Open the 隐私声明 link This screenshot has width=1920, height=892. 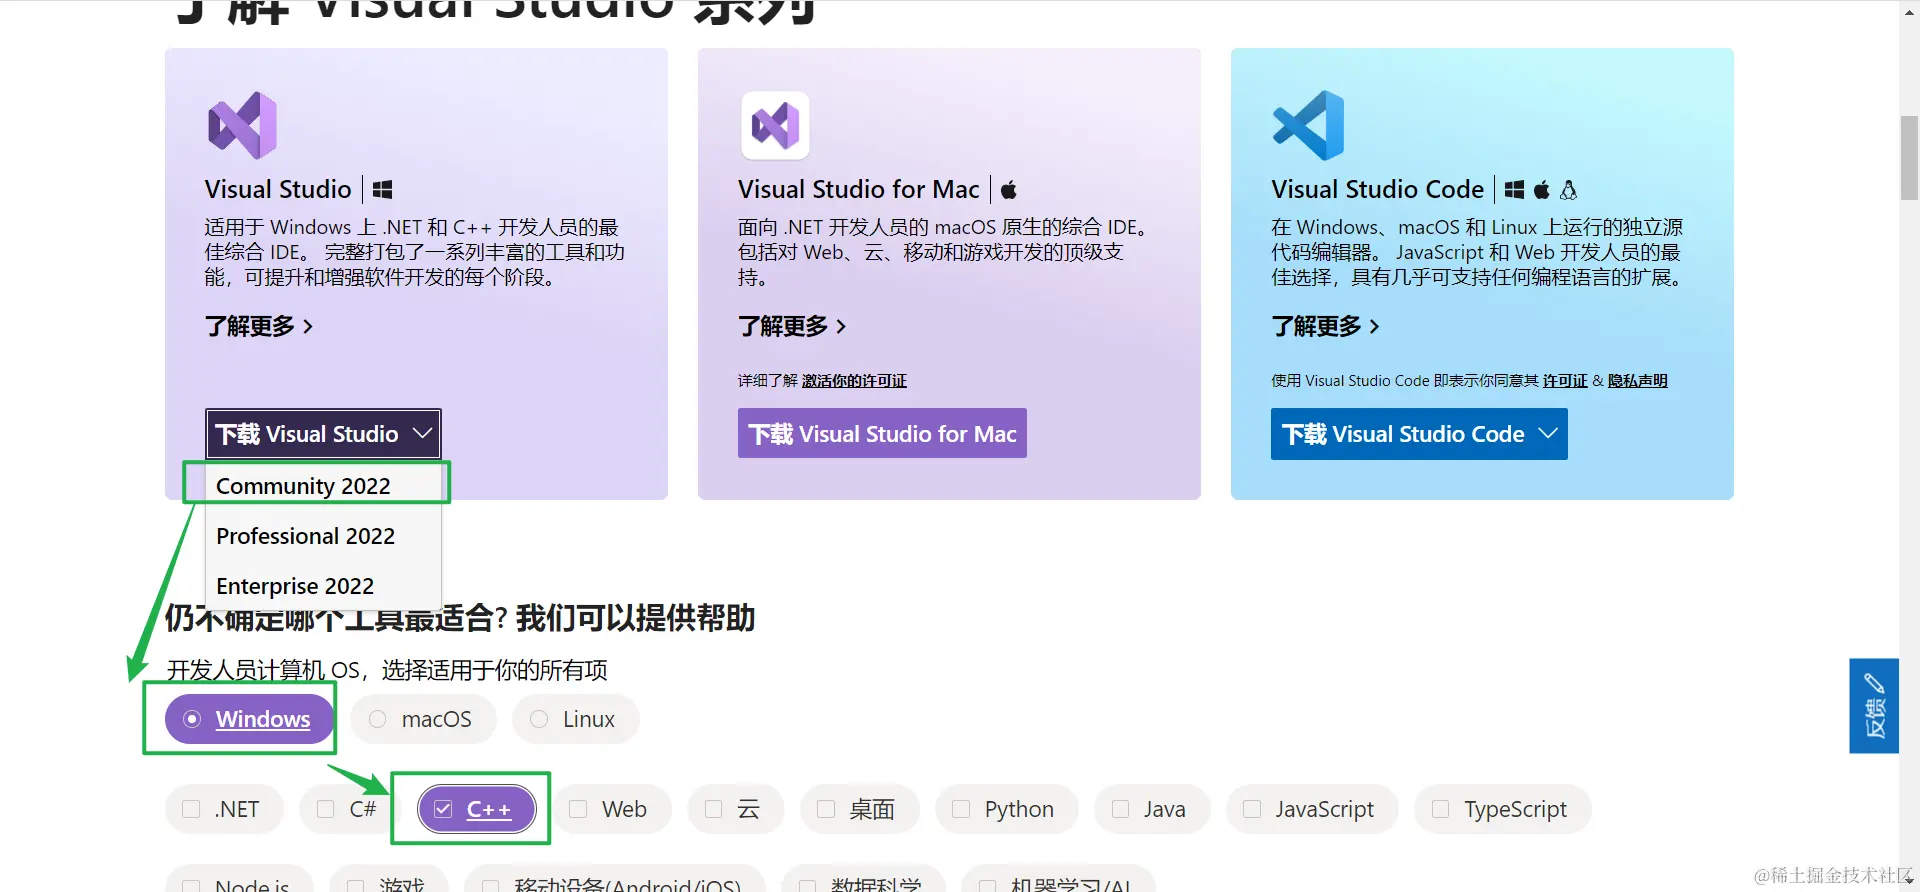point(1637,381)
